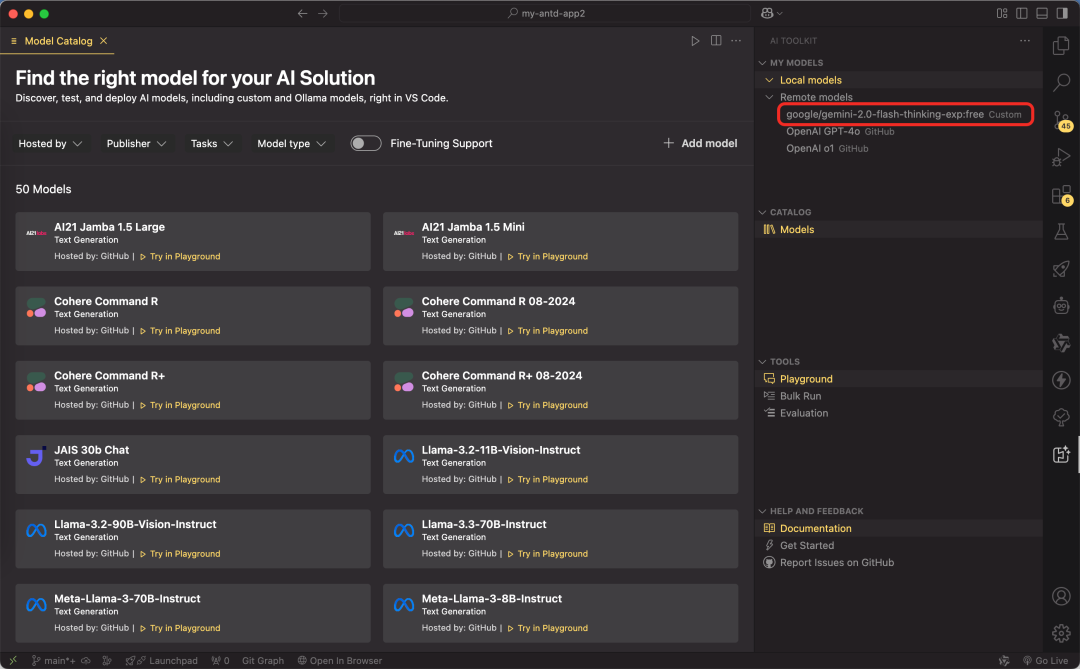Open the Run and Debug view
1080x669 pixels.
pyautogui.click(x=1061, y=157)
